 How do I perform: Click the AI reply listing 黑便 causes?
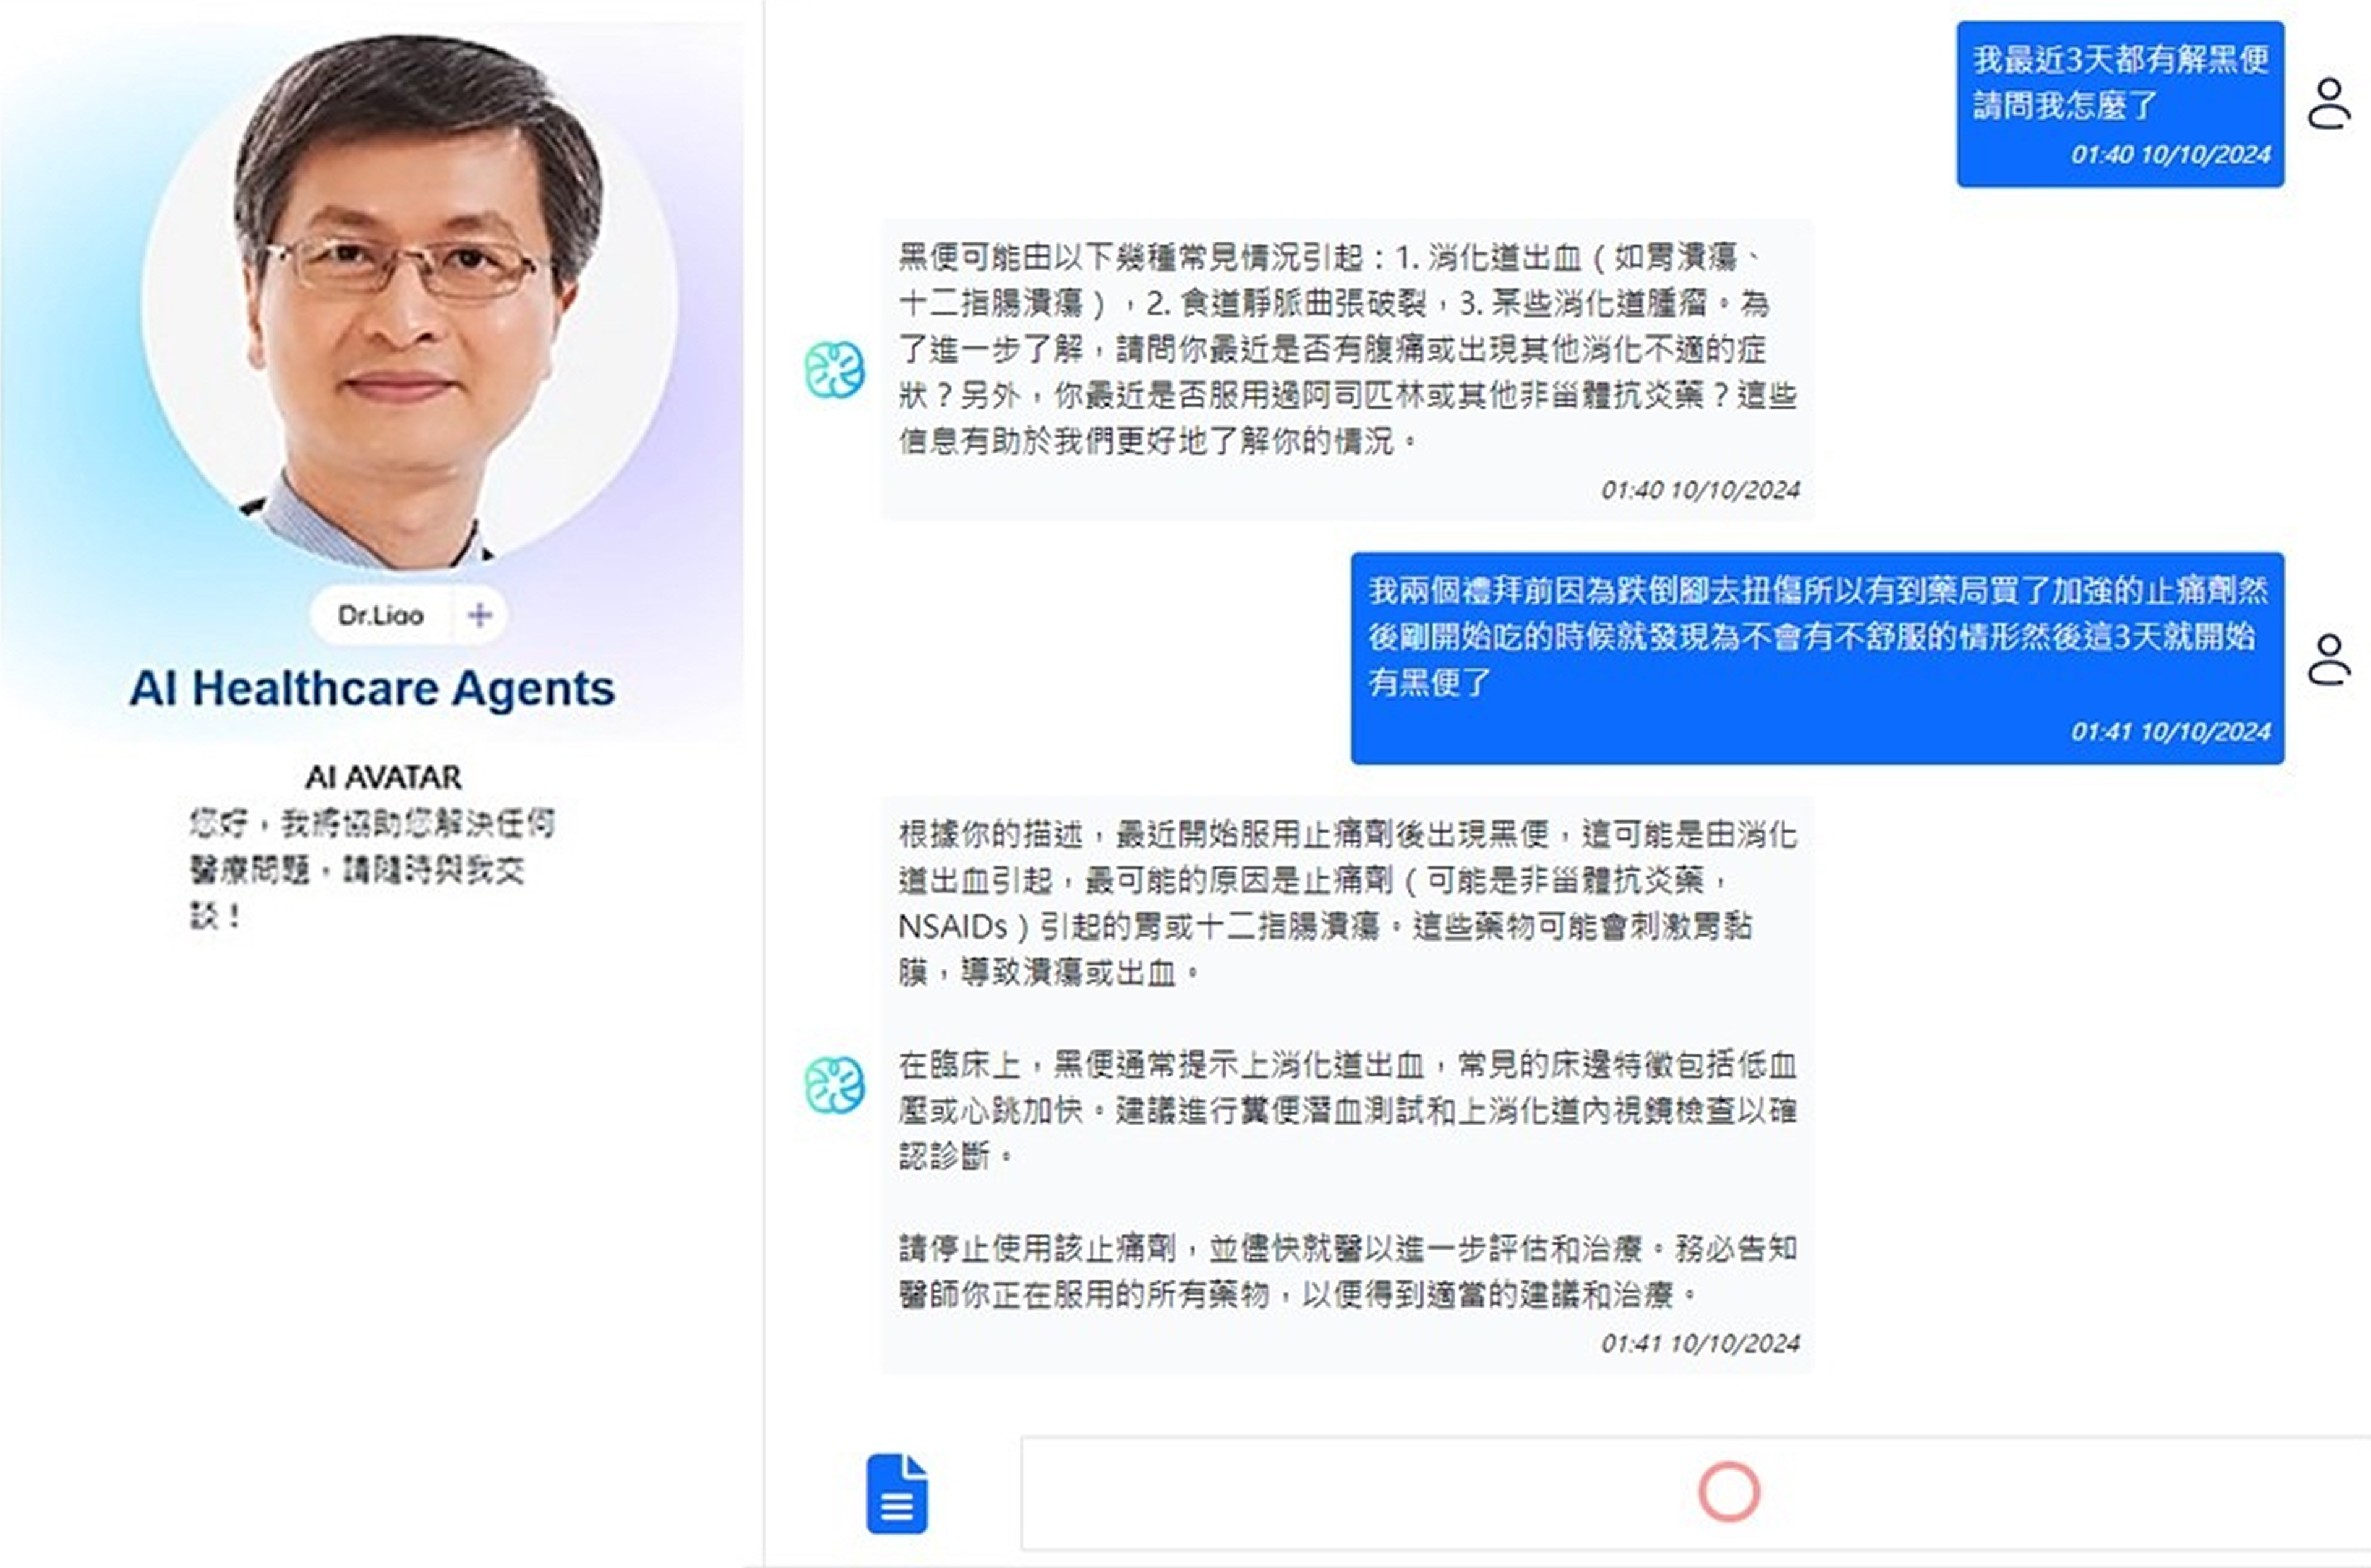[x=1347, y=370]
